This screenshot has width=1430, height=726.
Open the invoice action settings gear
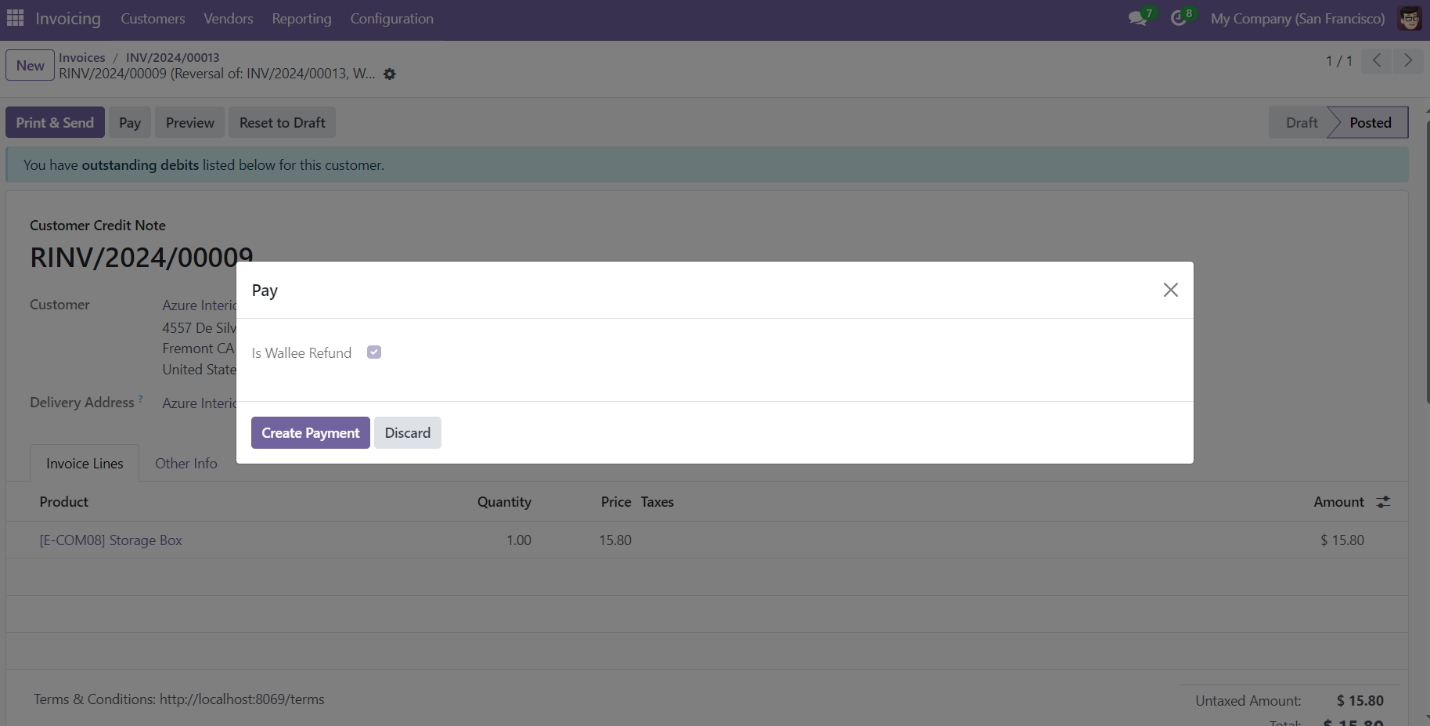point(389,74)
